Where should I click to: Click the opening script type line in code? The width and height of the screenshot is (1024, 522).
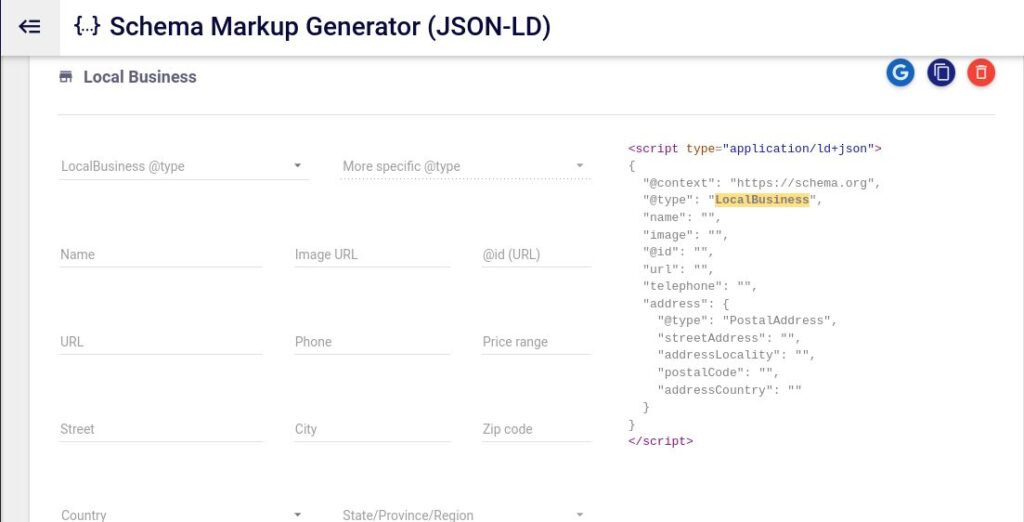pyautogui.click(x=755, y=148)
